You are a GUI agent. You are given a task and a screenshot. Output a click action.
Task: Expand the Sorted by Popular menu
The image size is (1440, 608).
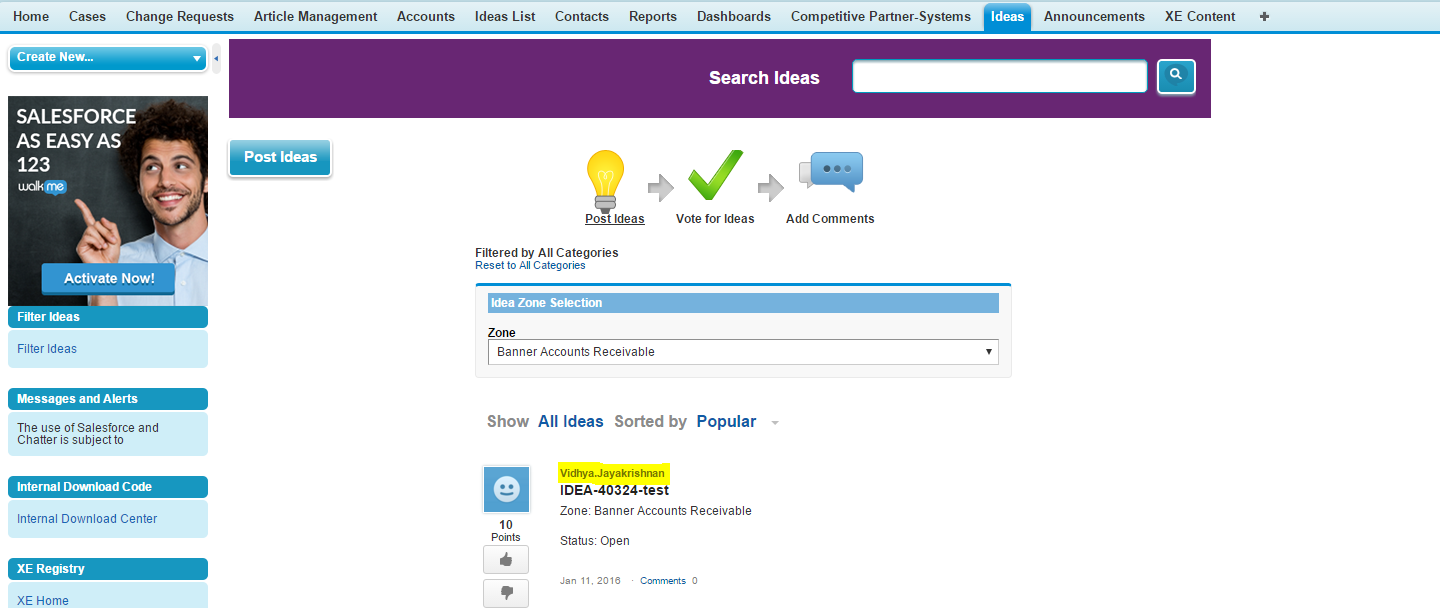pyautogui.click(x=774, y=423)
